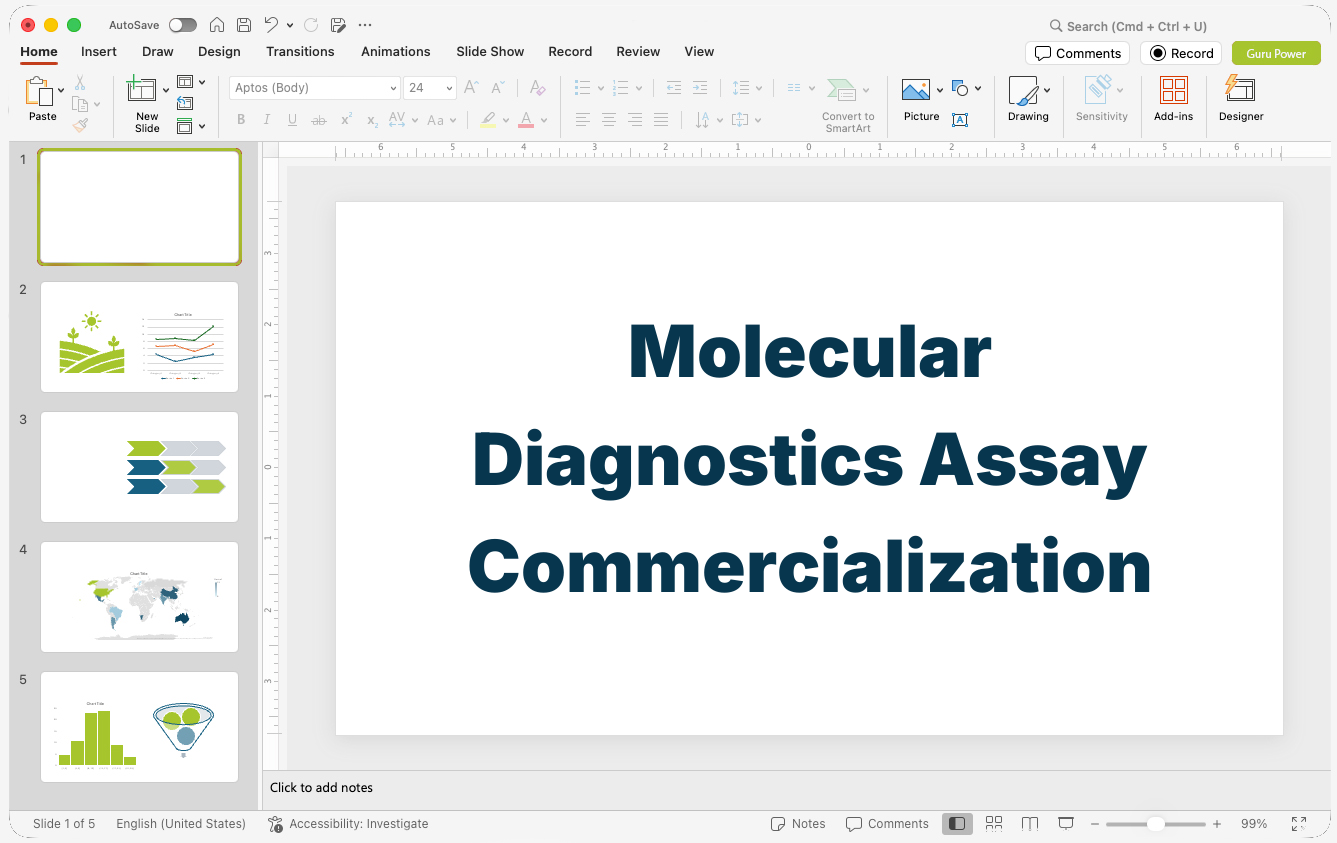Toggle Superscript formatting
This screenshot has height=843, width=1337.
point(346,120)
